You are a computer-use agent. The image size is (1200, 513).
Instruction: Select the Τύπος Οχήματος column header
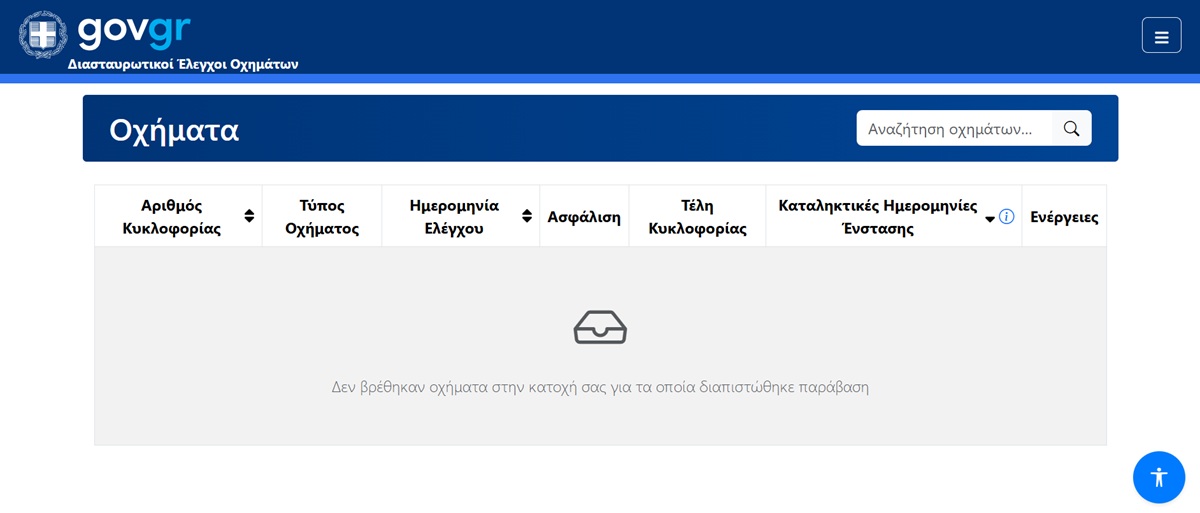[x=322, y=216]
